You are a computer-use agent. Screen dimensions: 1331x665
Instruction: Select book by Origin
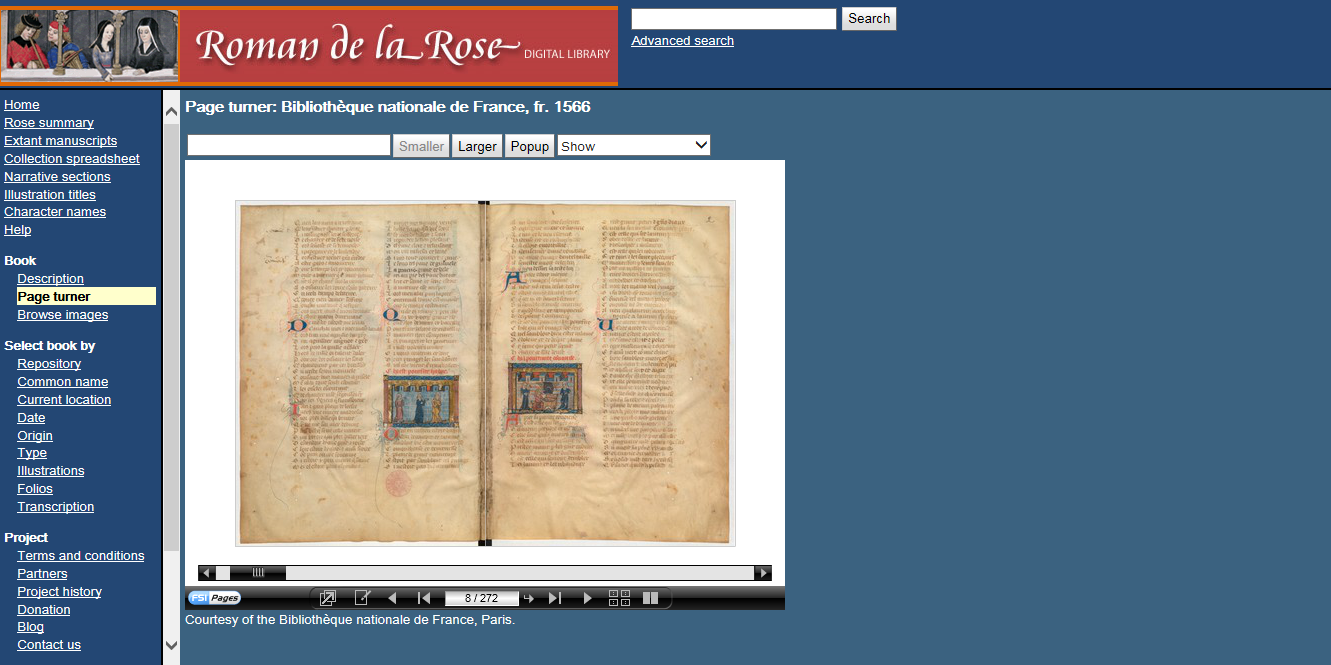pos(35,436)
